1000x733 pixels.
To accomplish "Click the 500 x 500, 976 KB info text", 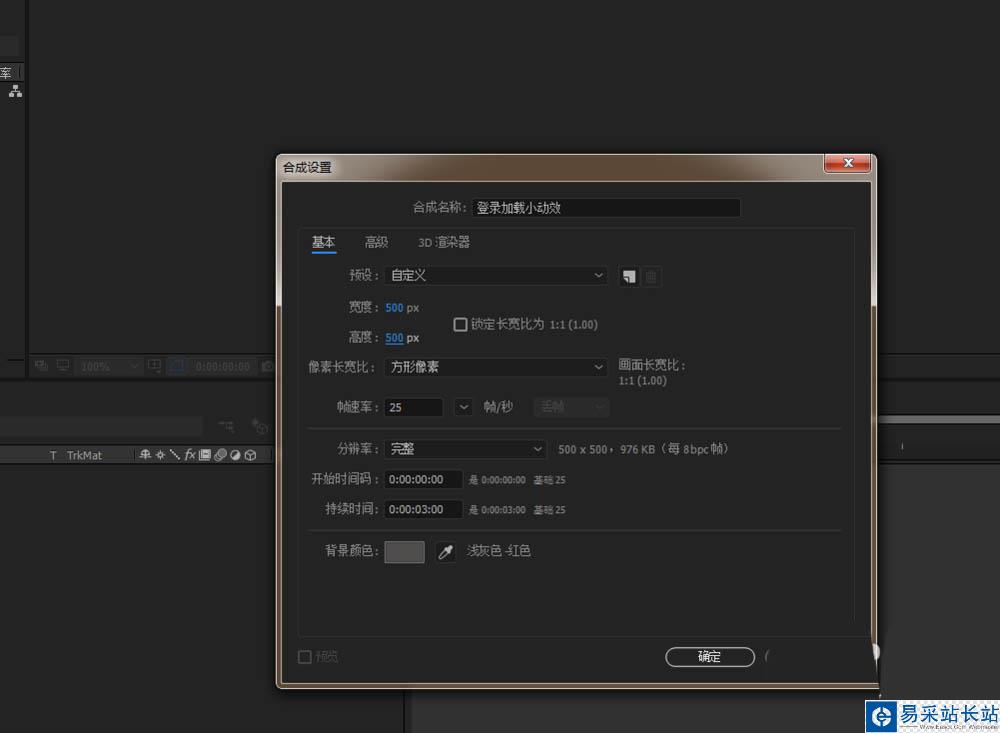I will click(642, 449).
